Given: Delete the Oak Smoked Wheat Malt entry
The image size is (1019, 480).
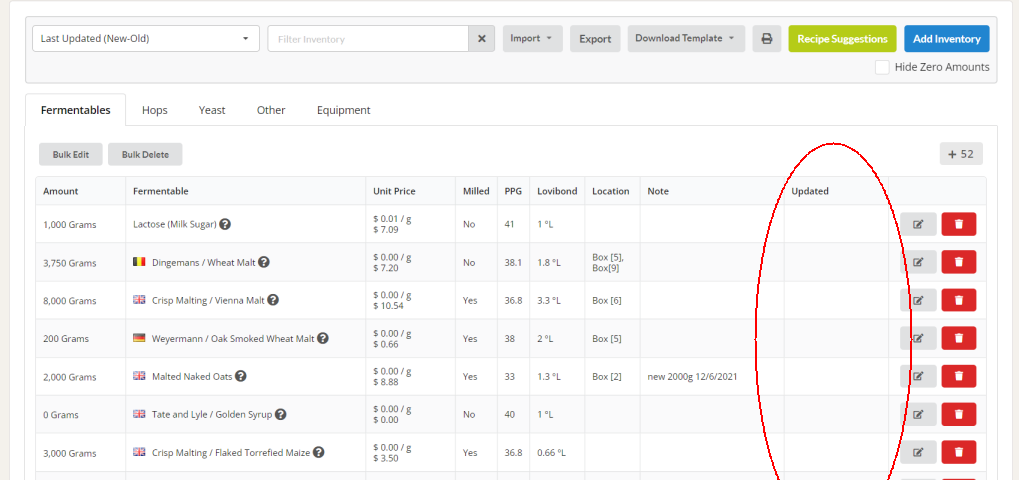Looking at the screenshot, I should point(959,338).
